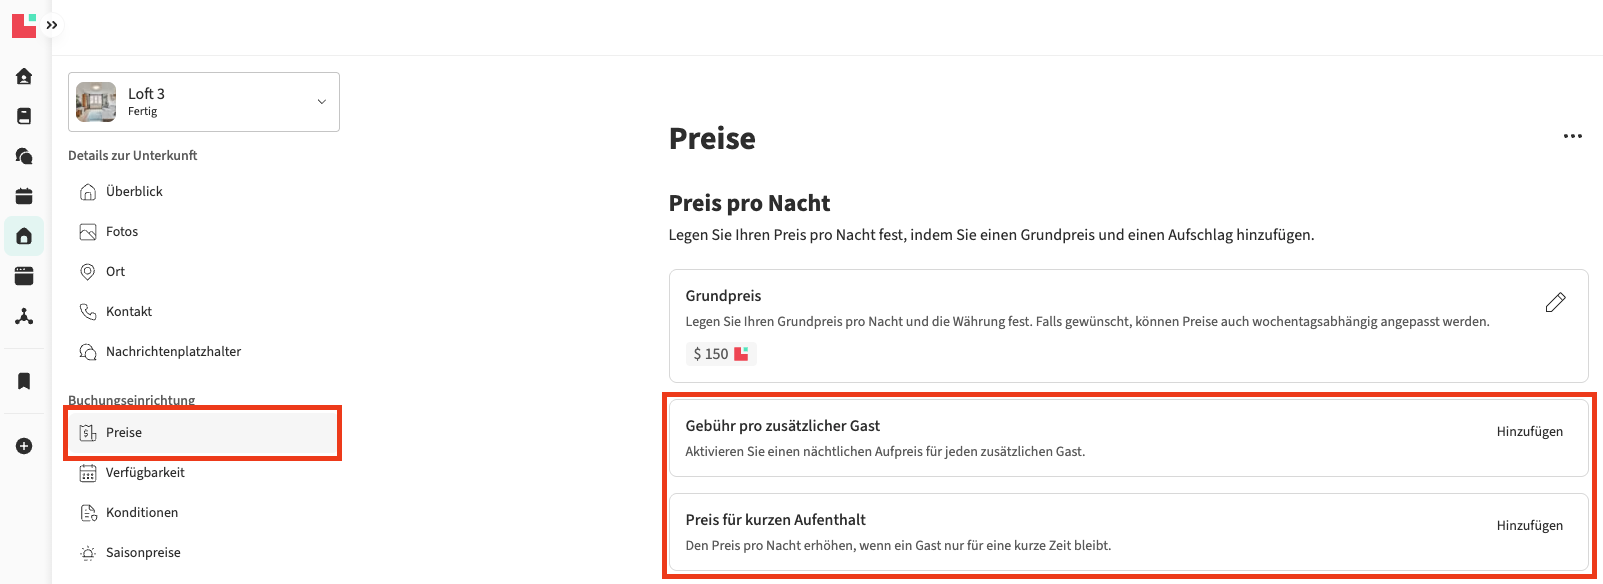This screenshot has height=584, width=1603.
Task: Select Verfügbarkeit in sidebar
Action: 145,473
